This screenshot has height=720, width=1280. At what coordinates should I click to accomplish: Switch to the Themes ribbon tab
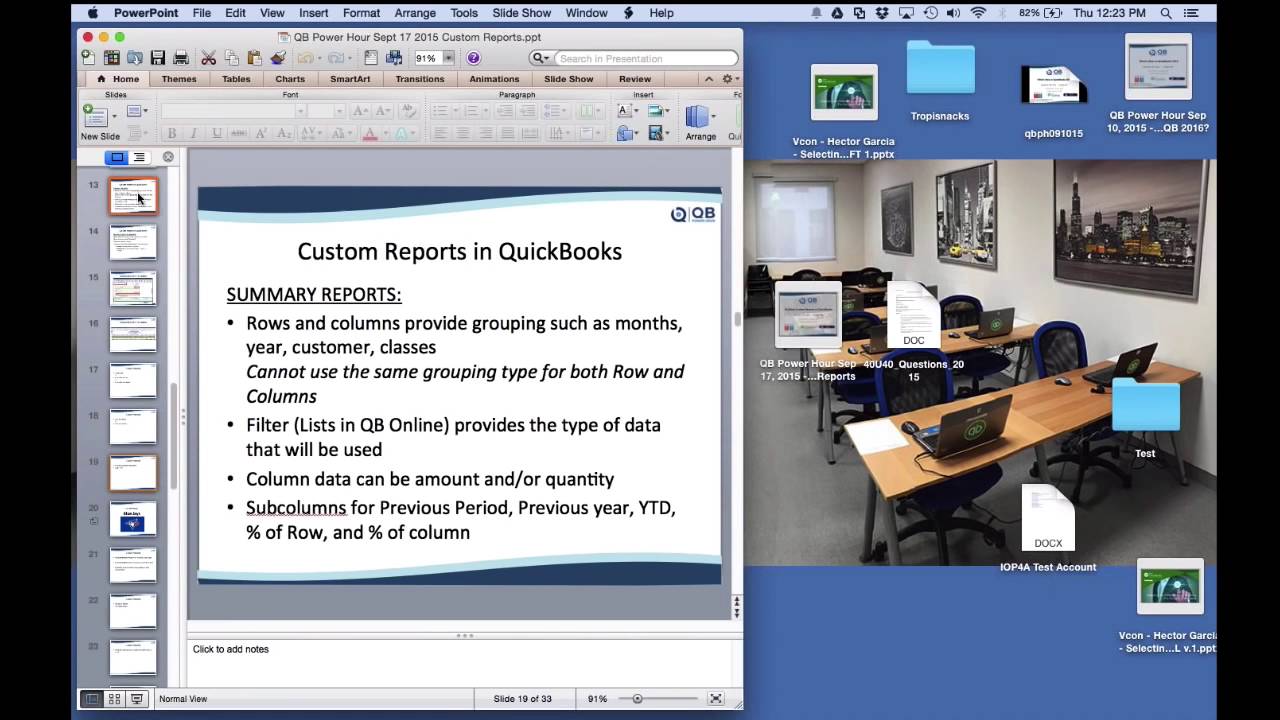point(179,79)
